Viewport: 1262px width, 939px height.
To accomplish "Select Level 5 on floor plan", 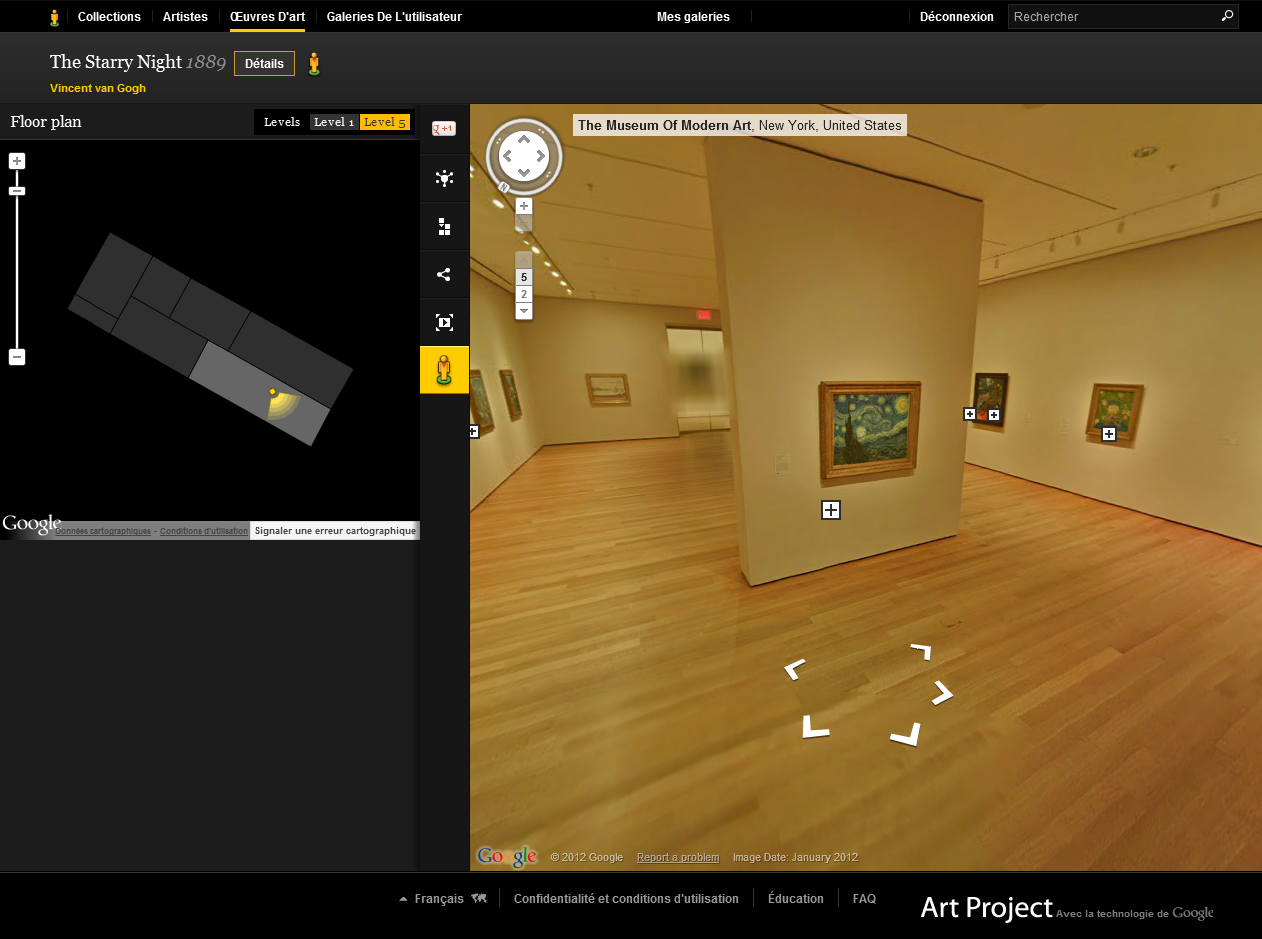I will tap(385, 122).
